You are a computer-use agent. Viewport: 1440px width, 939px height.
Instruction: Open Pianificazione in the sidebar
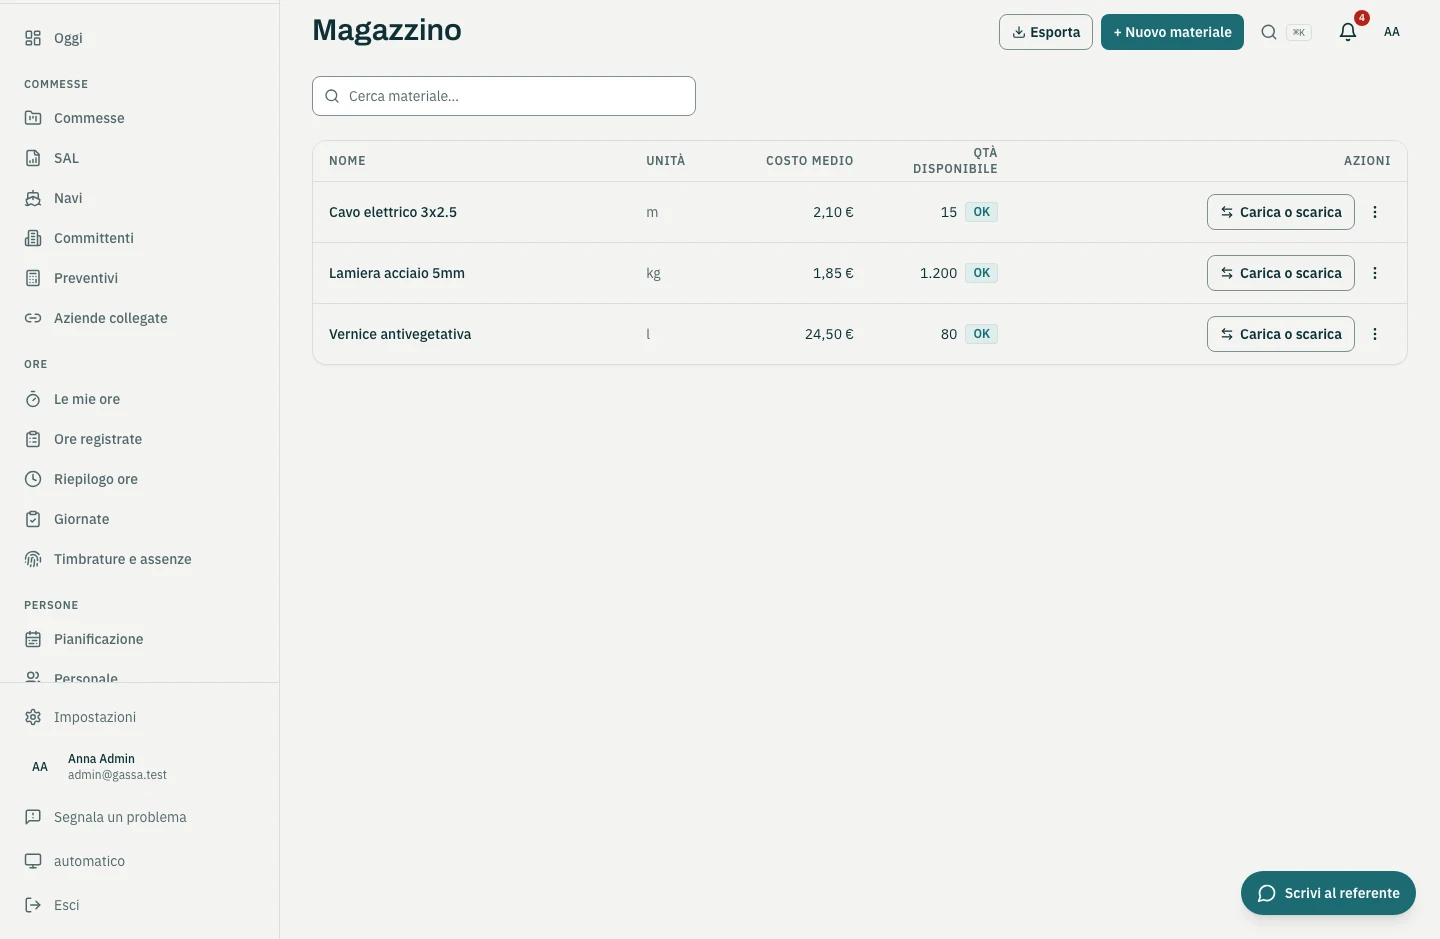(x=140, y=639)
